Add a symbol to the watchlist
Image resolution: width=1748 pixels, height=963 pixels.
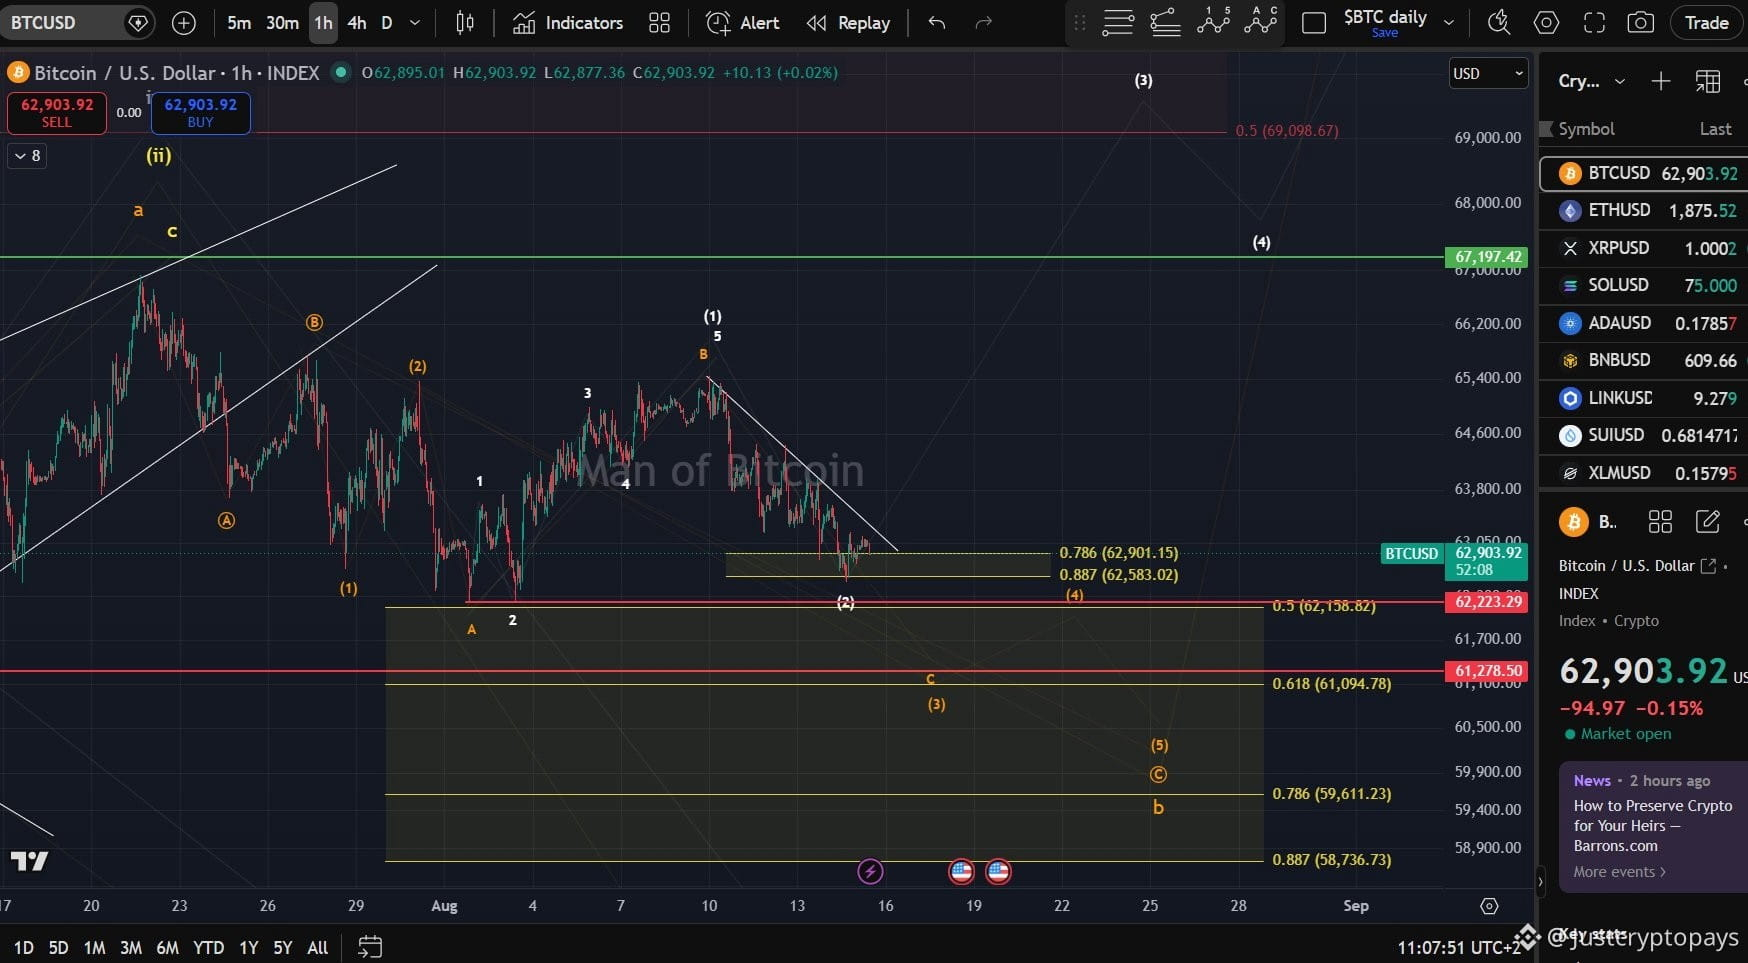(x=1661, y=81)
